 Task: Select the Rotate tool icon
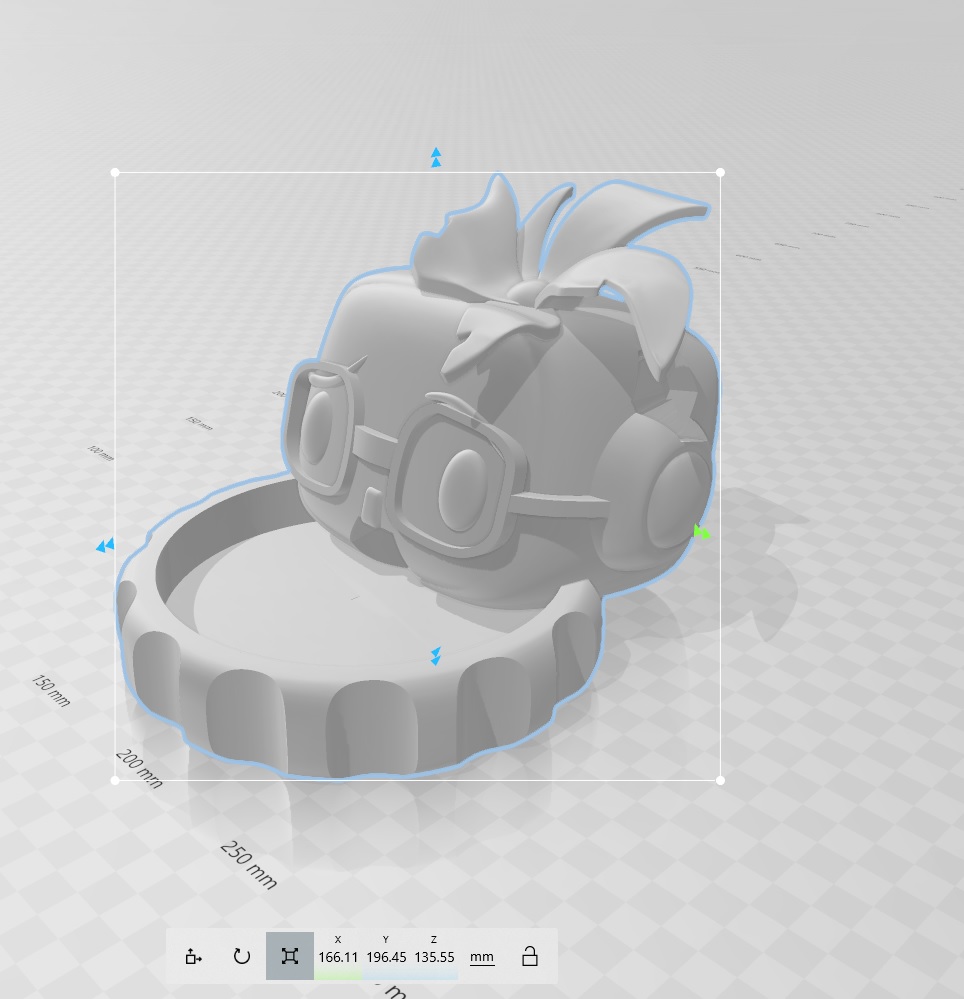[241, 956]
